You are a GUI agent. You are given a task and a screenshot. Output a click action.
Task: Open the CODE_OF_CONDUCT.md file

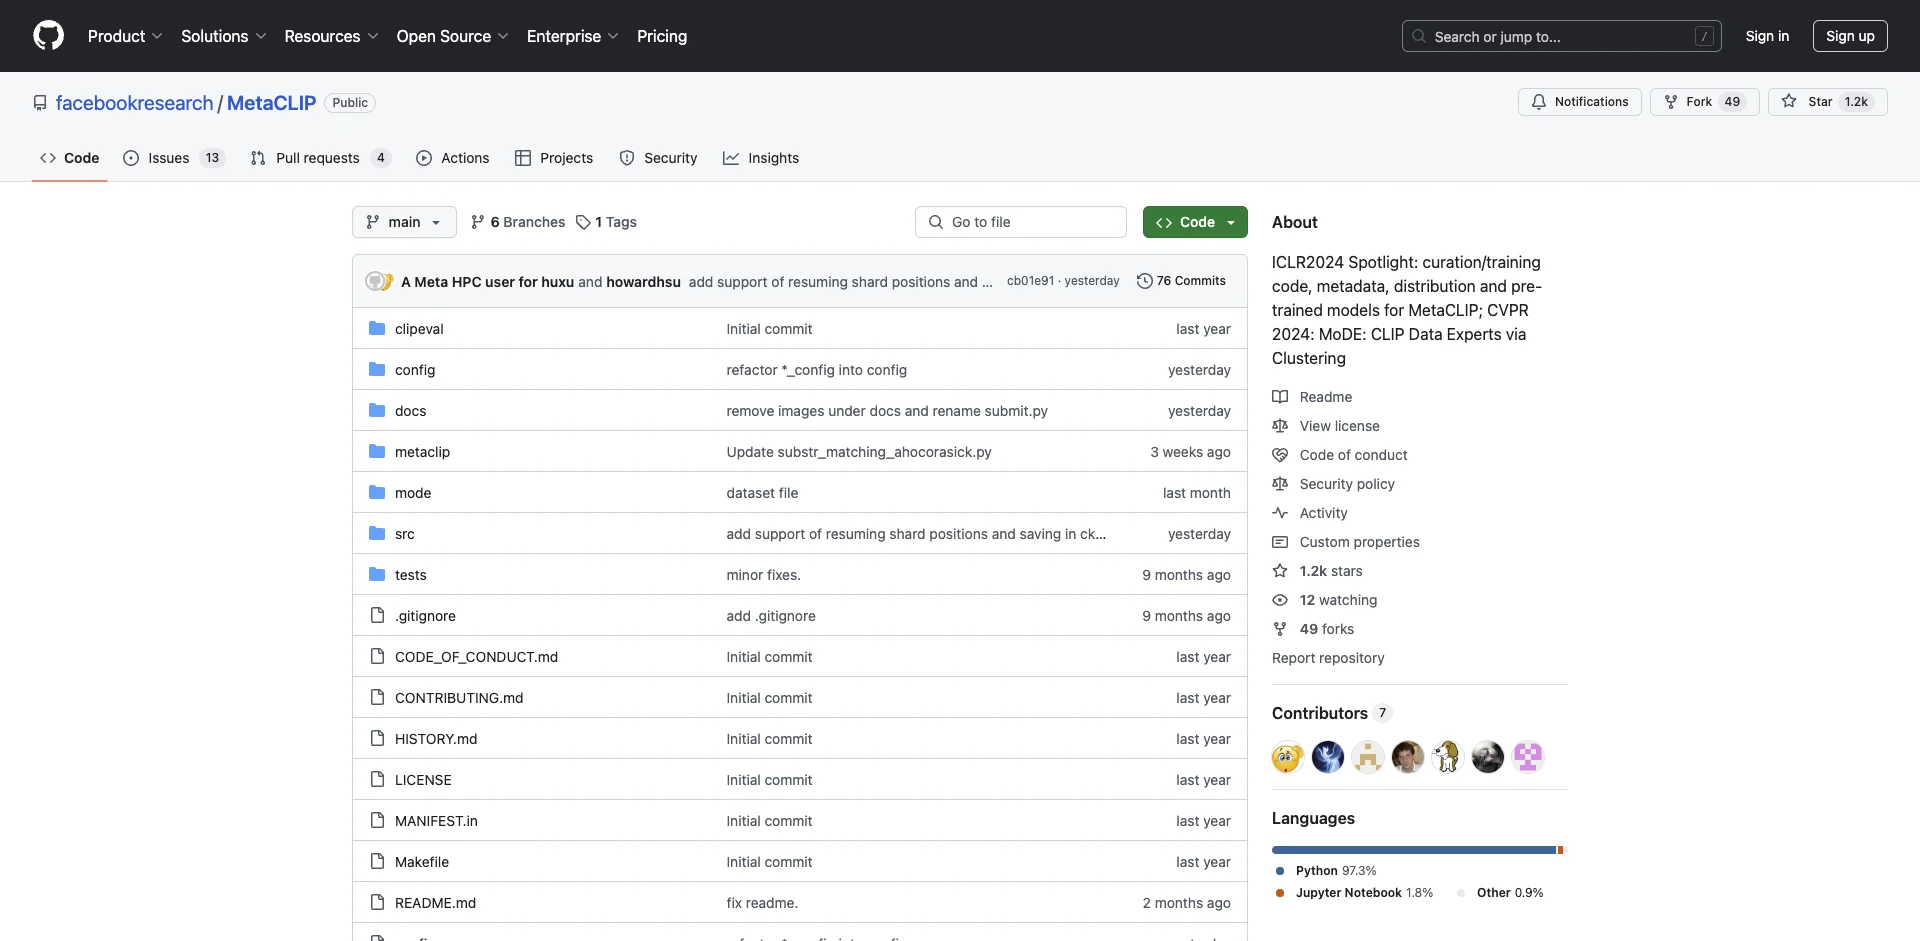476,657
